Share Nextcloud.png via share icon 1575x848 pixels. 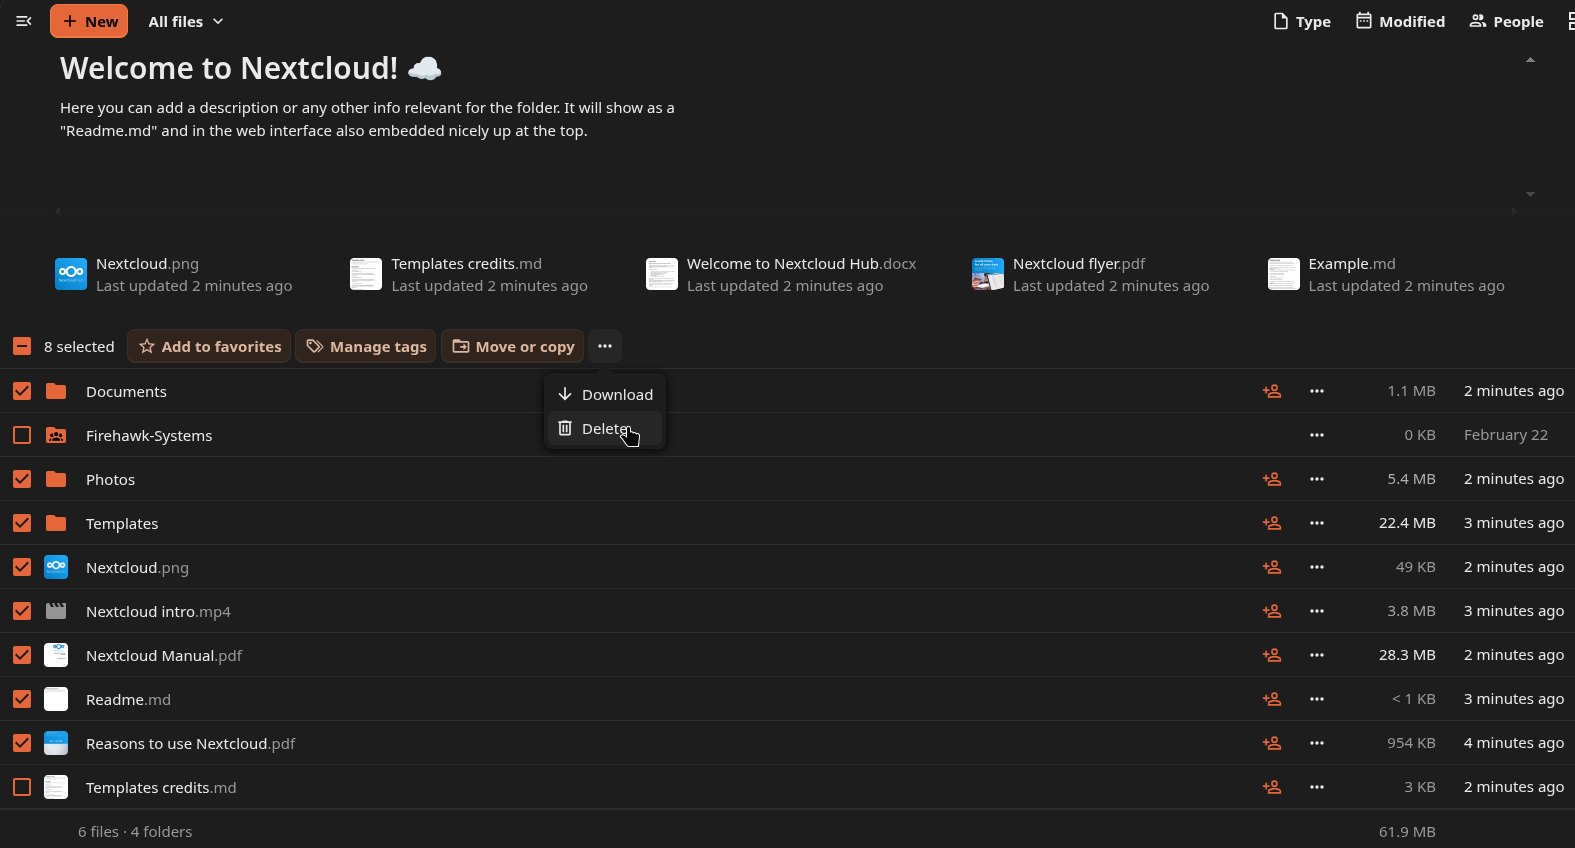tap(1272, 567)
